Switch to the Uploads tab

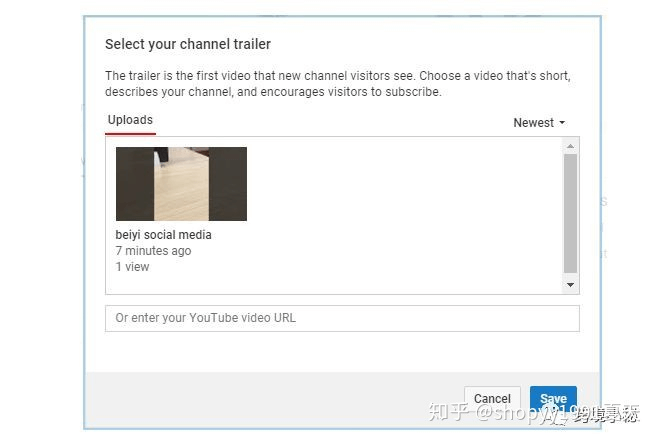pyautogui.click(x=130, y=120)
